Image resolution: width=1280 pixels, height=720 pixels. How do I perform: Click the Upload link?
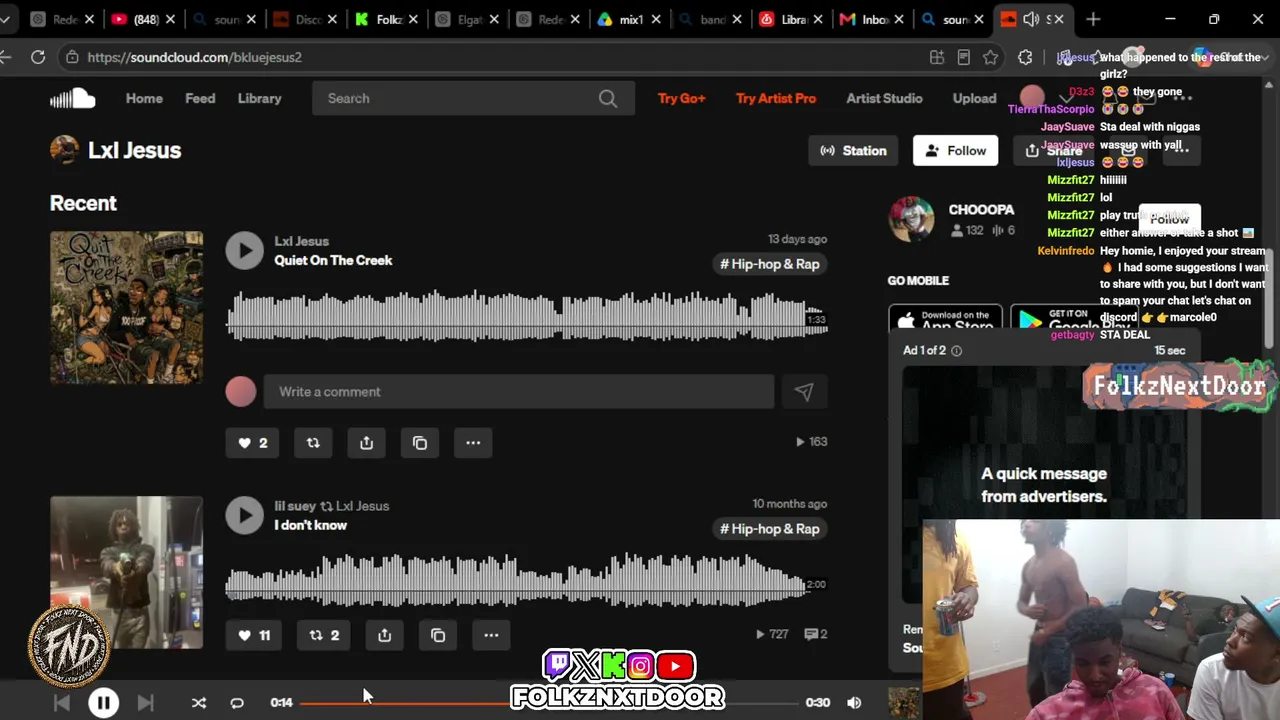[974, 98]
